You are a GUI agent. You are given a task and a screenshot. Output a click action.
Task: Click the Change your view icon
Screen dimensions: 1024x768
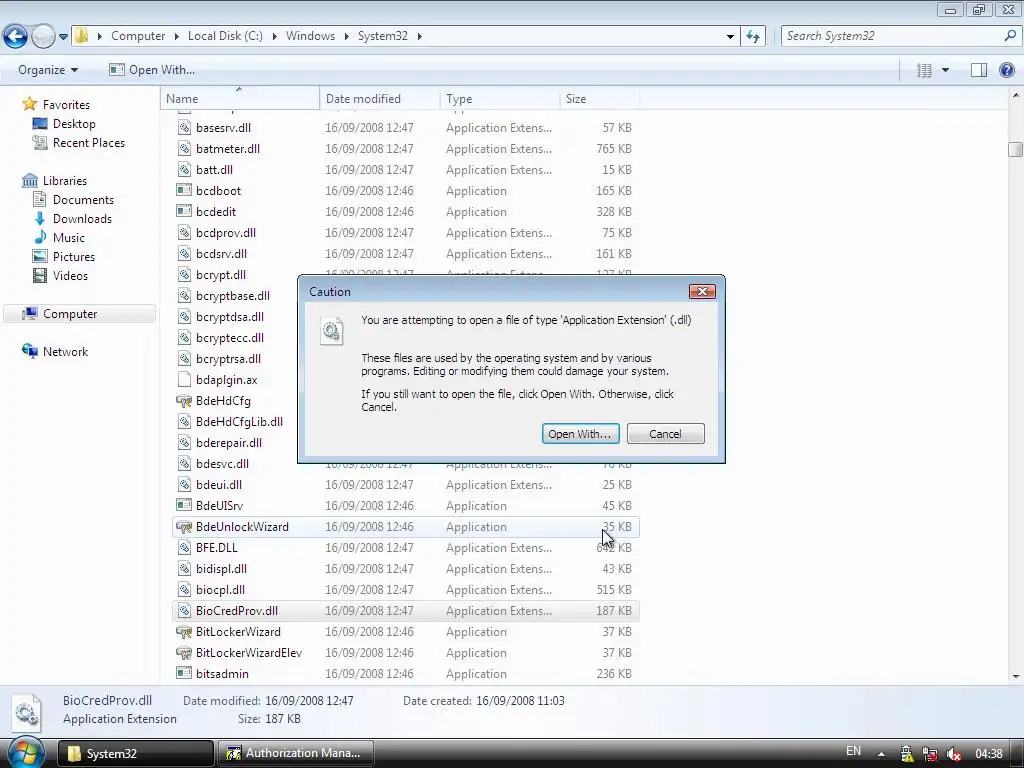pos(924,70)
